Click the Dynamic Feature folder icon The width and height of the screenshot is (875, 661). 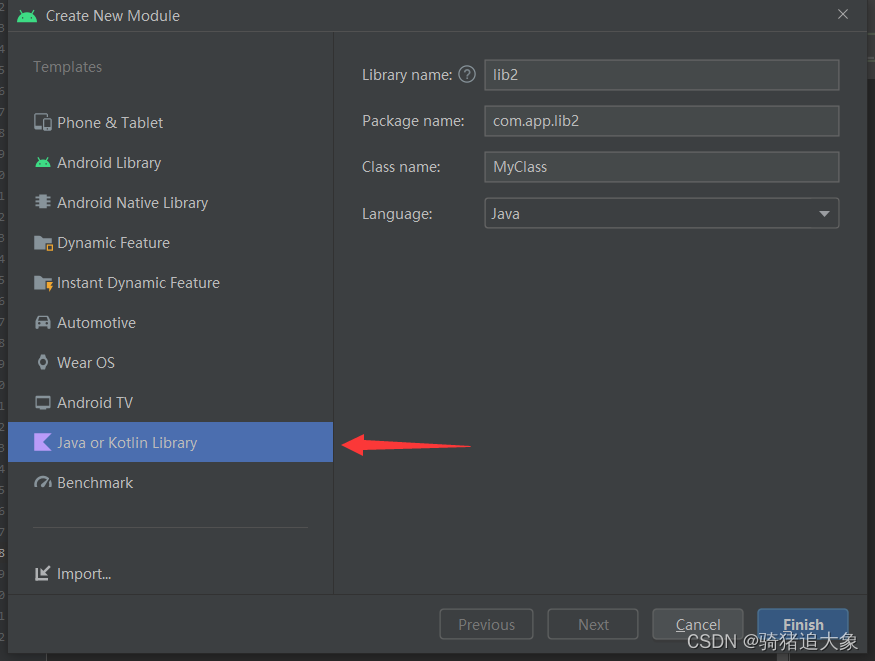[x=44, y=243]
